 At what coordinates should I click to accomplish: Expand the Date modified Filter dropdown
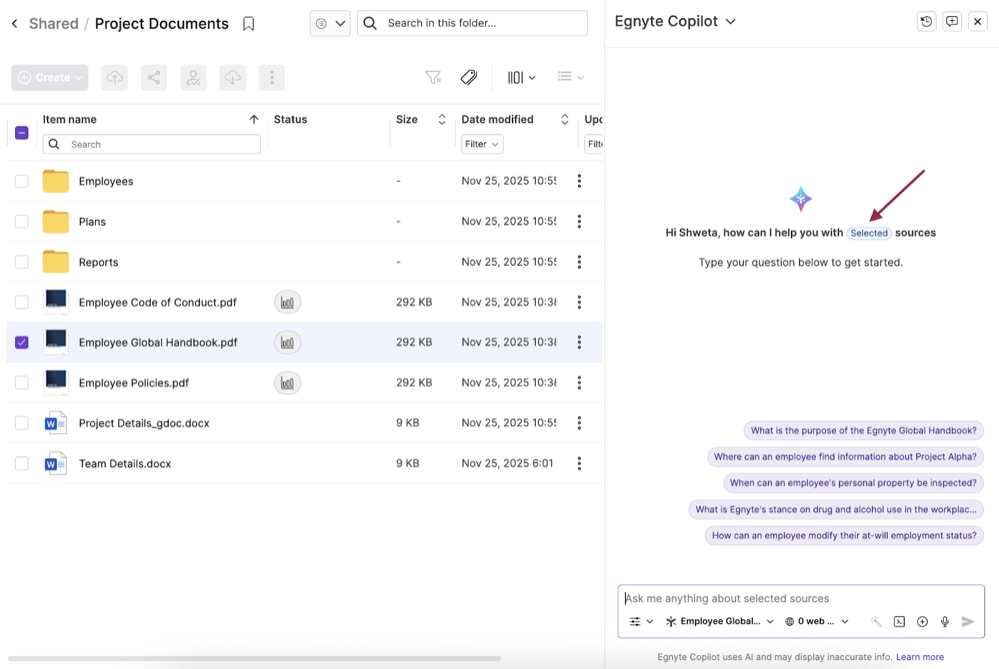[x=482, y=144]
